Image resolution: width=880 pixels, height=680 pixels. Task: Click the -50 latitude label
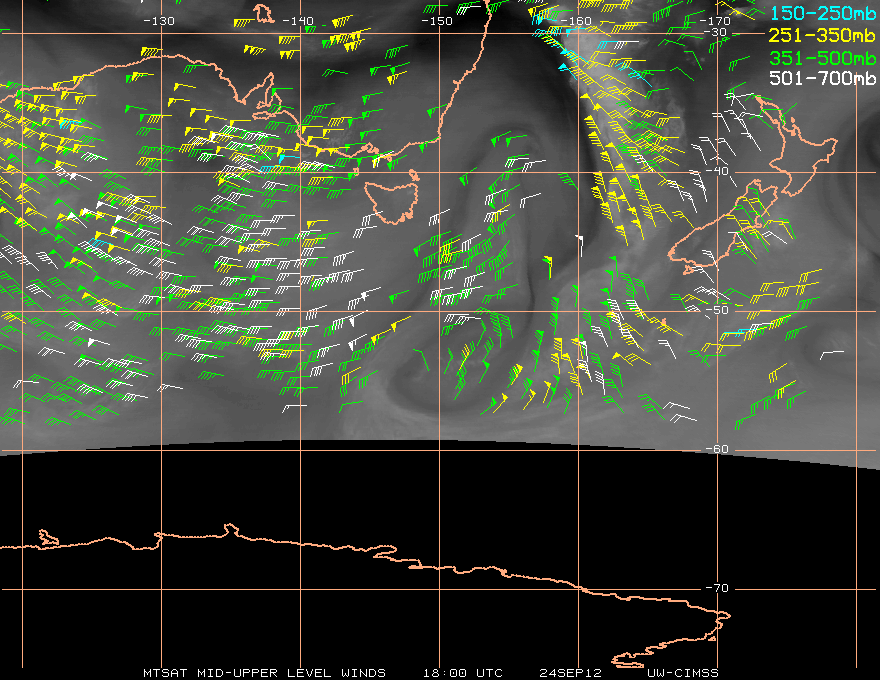(716, 310)
